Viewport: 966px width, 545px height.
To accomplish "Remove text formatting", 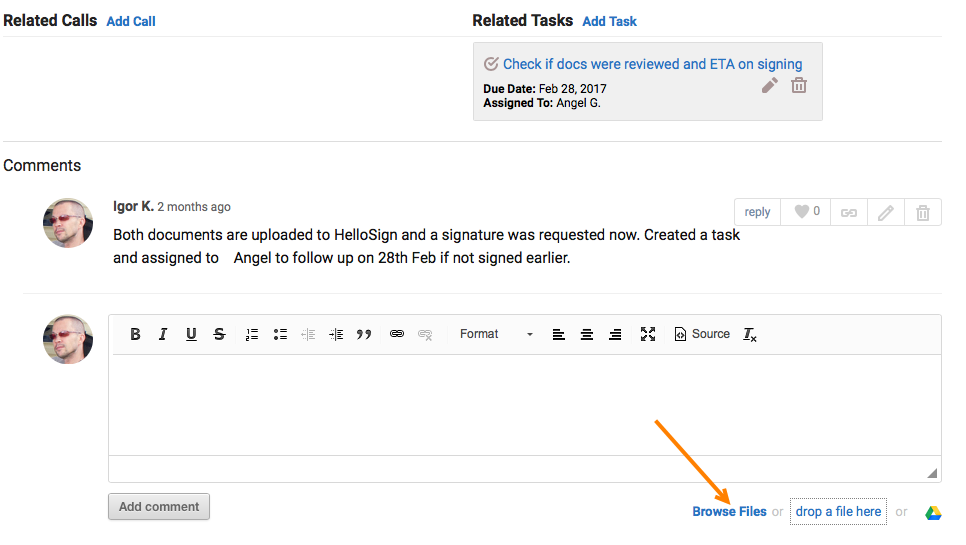I will click(750, 334).
